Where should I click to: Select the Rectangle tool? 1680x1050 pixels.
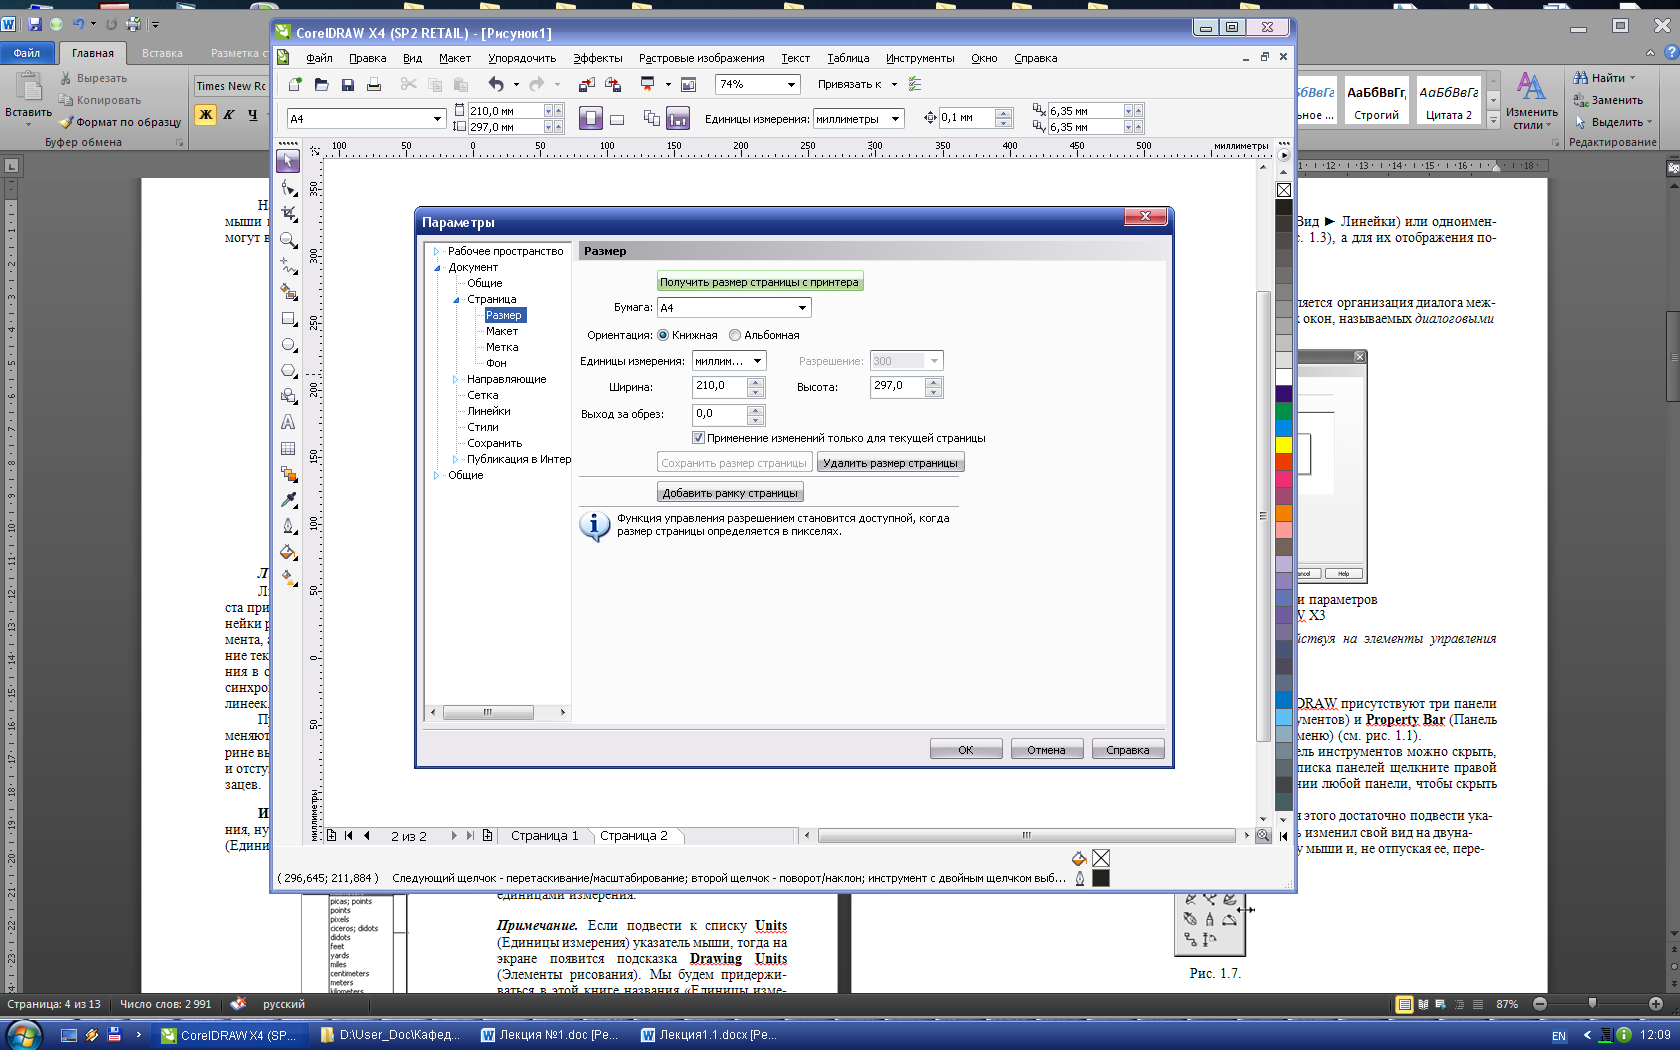tap(288, 318)
